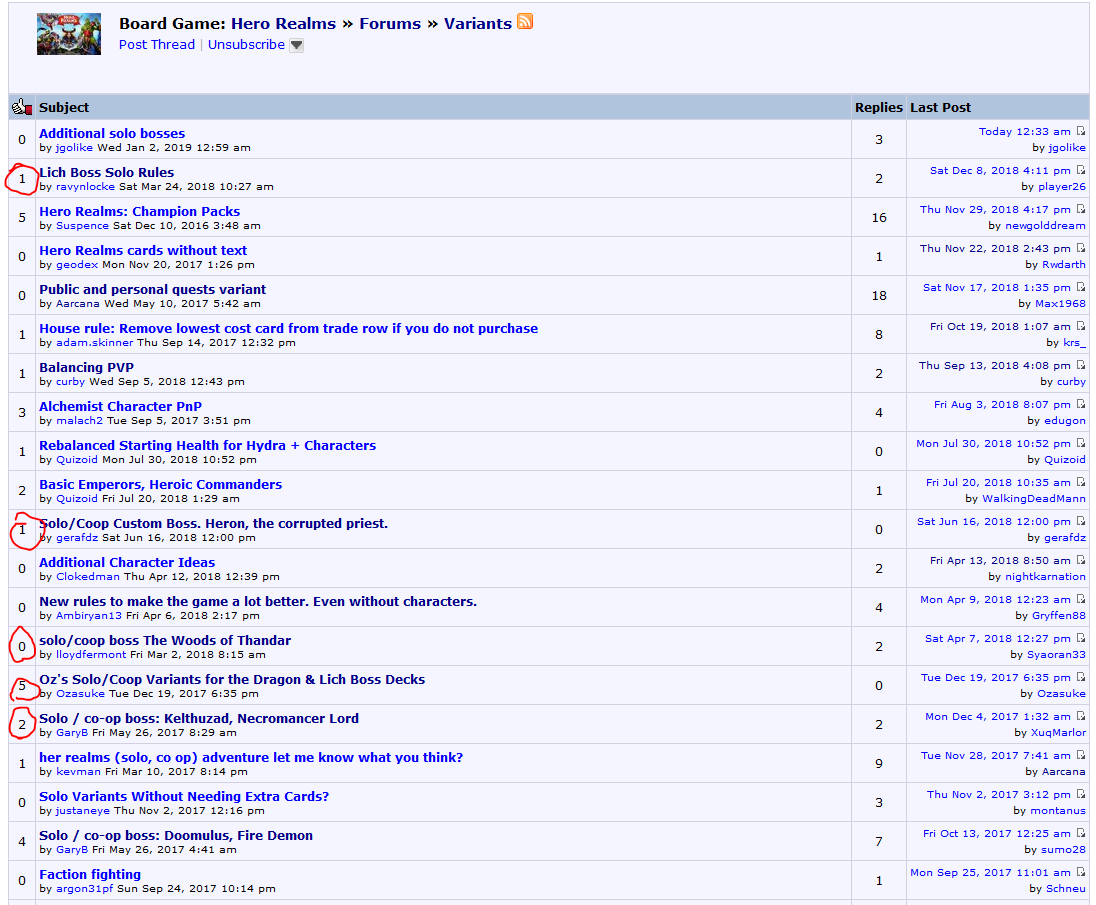The height and width of the screenshot is (905, 1096).
Task: Go to last post icon for Lich Boss Solo Rules
Action: [x=1081, y=171]
